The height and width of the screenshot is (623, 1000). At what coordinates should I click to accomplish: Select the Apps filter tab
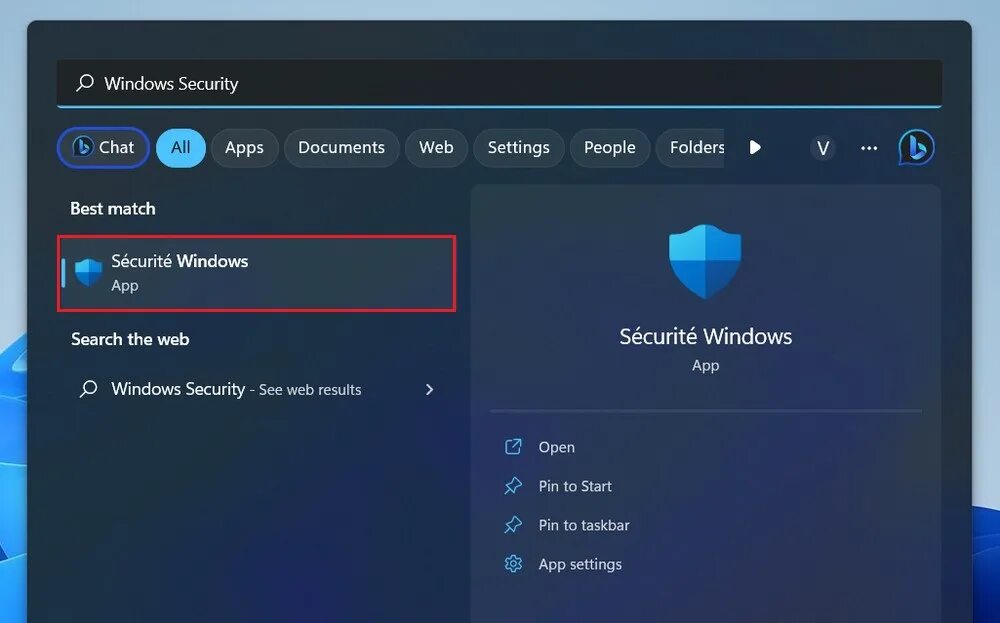[x=244, y=147]
